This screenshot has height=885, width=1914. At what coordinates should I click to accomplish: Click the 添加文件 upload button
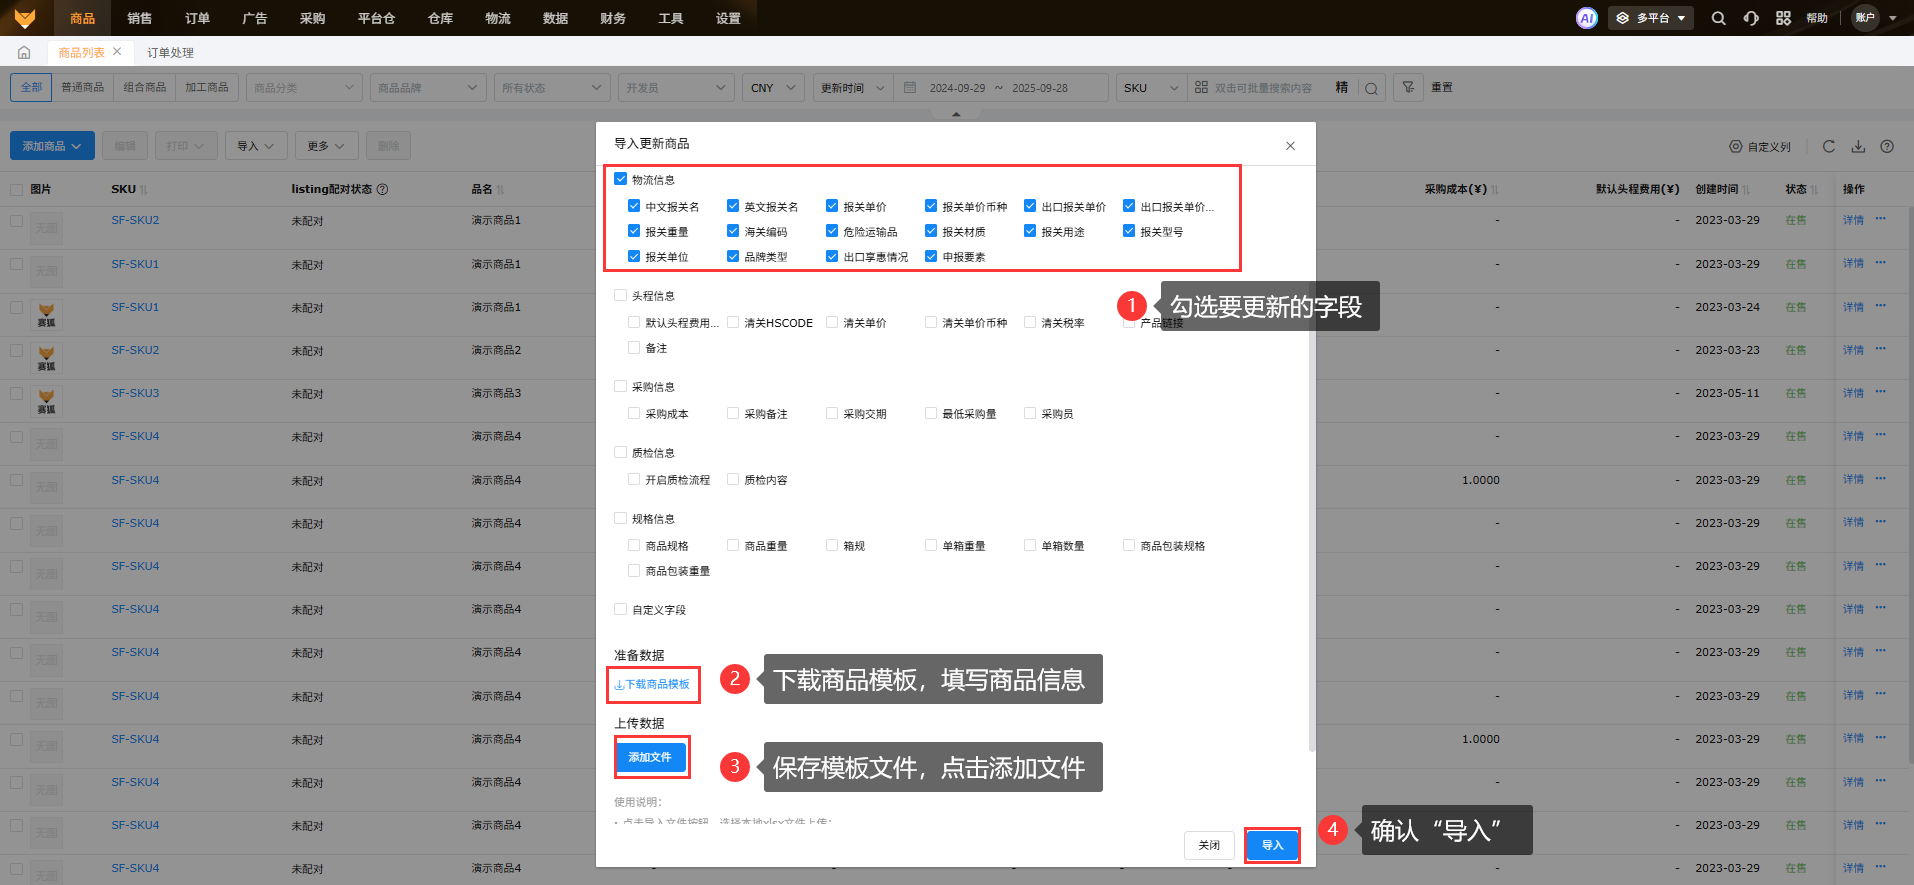pyautogui.click(x=650, y=757)
